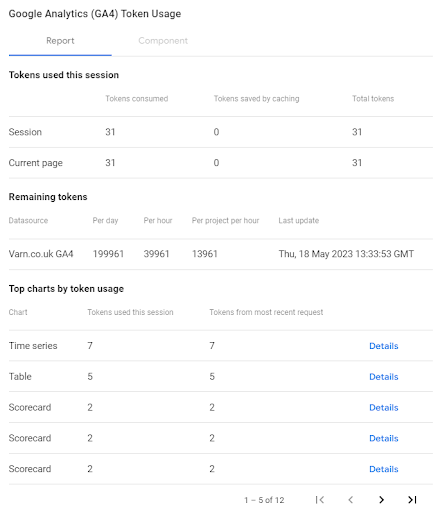Click the Tokens from most recent request header
438x512 pixels.
266,312
